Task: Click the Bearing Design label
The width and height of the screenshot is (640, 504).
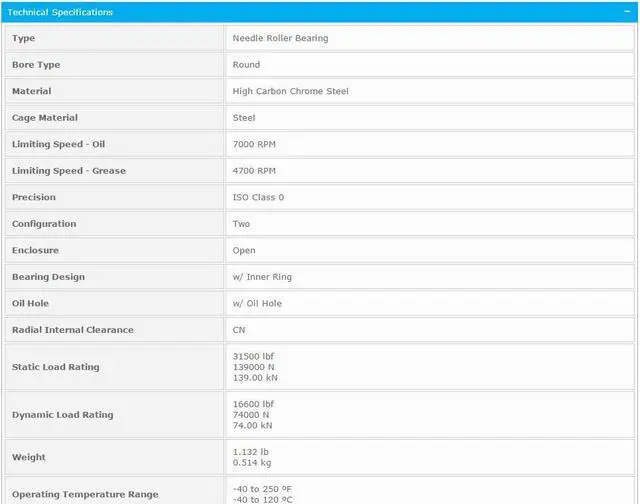Action: pos(48,277)
